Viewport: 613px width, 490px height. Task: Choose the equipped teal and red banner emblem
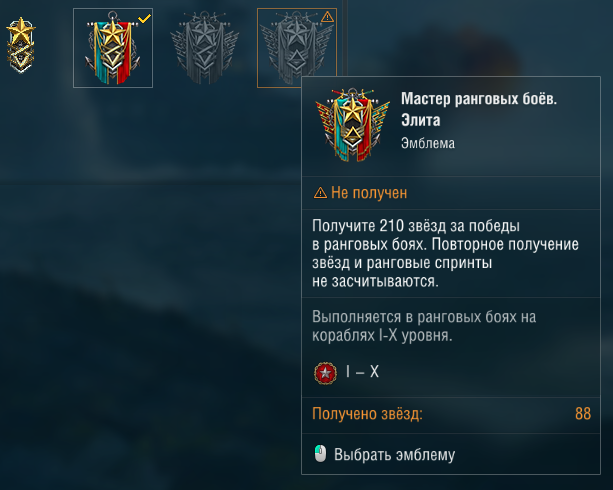coord(113,48)
